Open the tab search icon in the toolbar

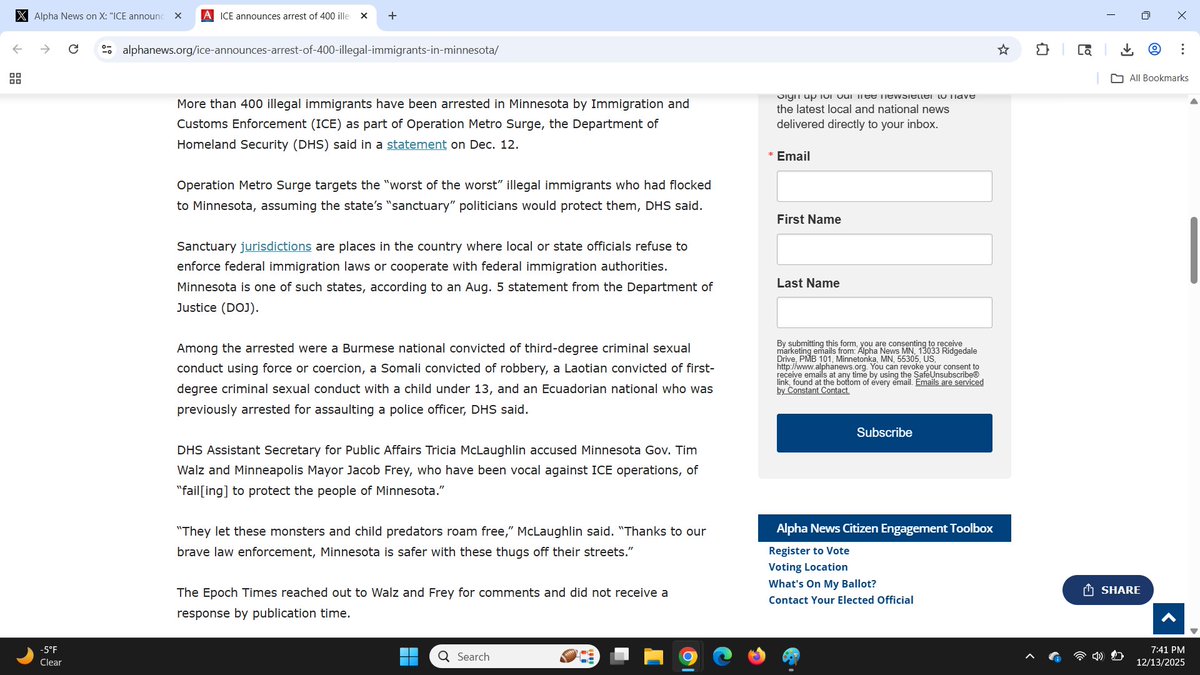(x=1085, y=50)
